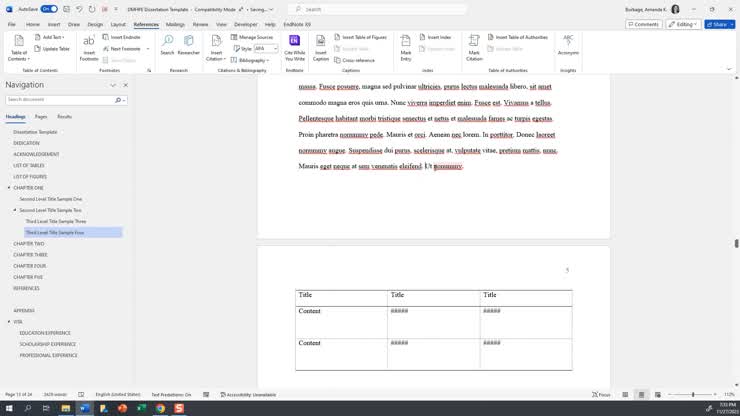Open Excel from the taskbar
The image size is (740, 416).
(141, 408)
